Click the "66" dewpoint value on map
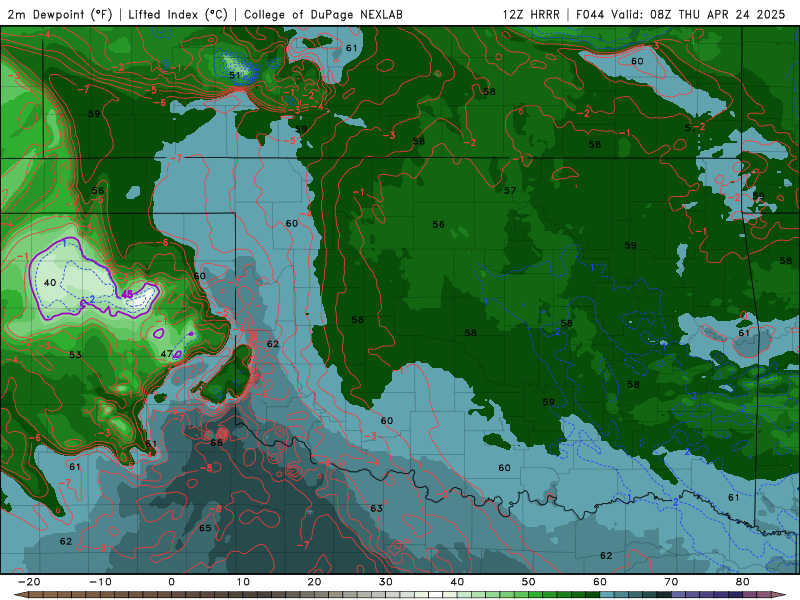This screenshot has width=800, height=600. tap(216, 442)
